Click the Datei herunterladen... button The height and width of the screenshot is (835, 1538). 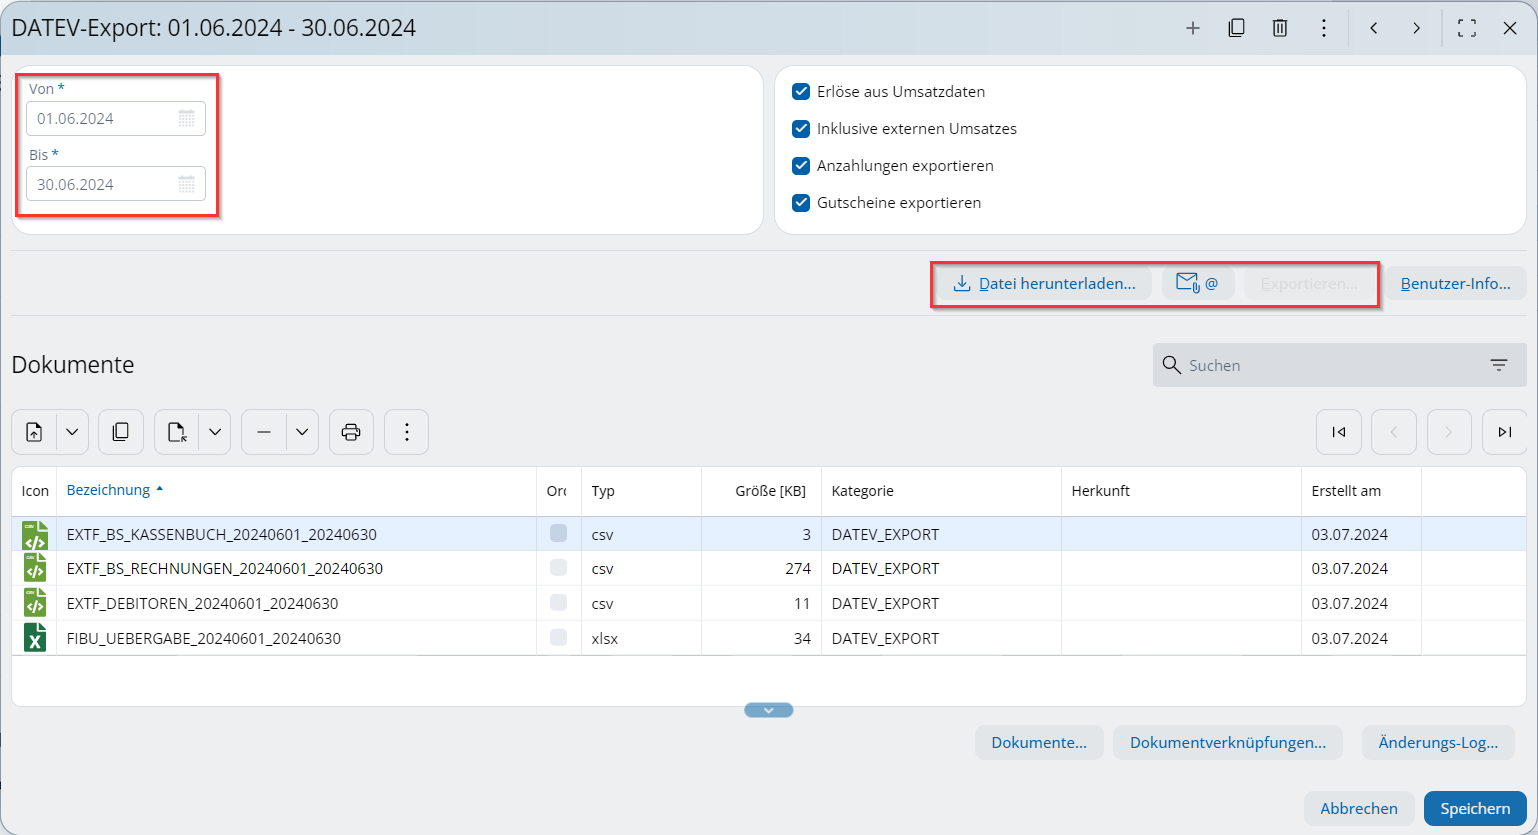point(1044,283)
